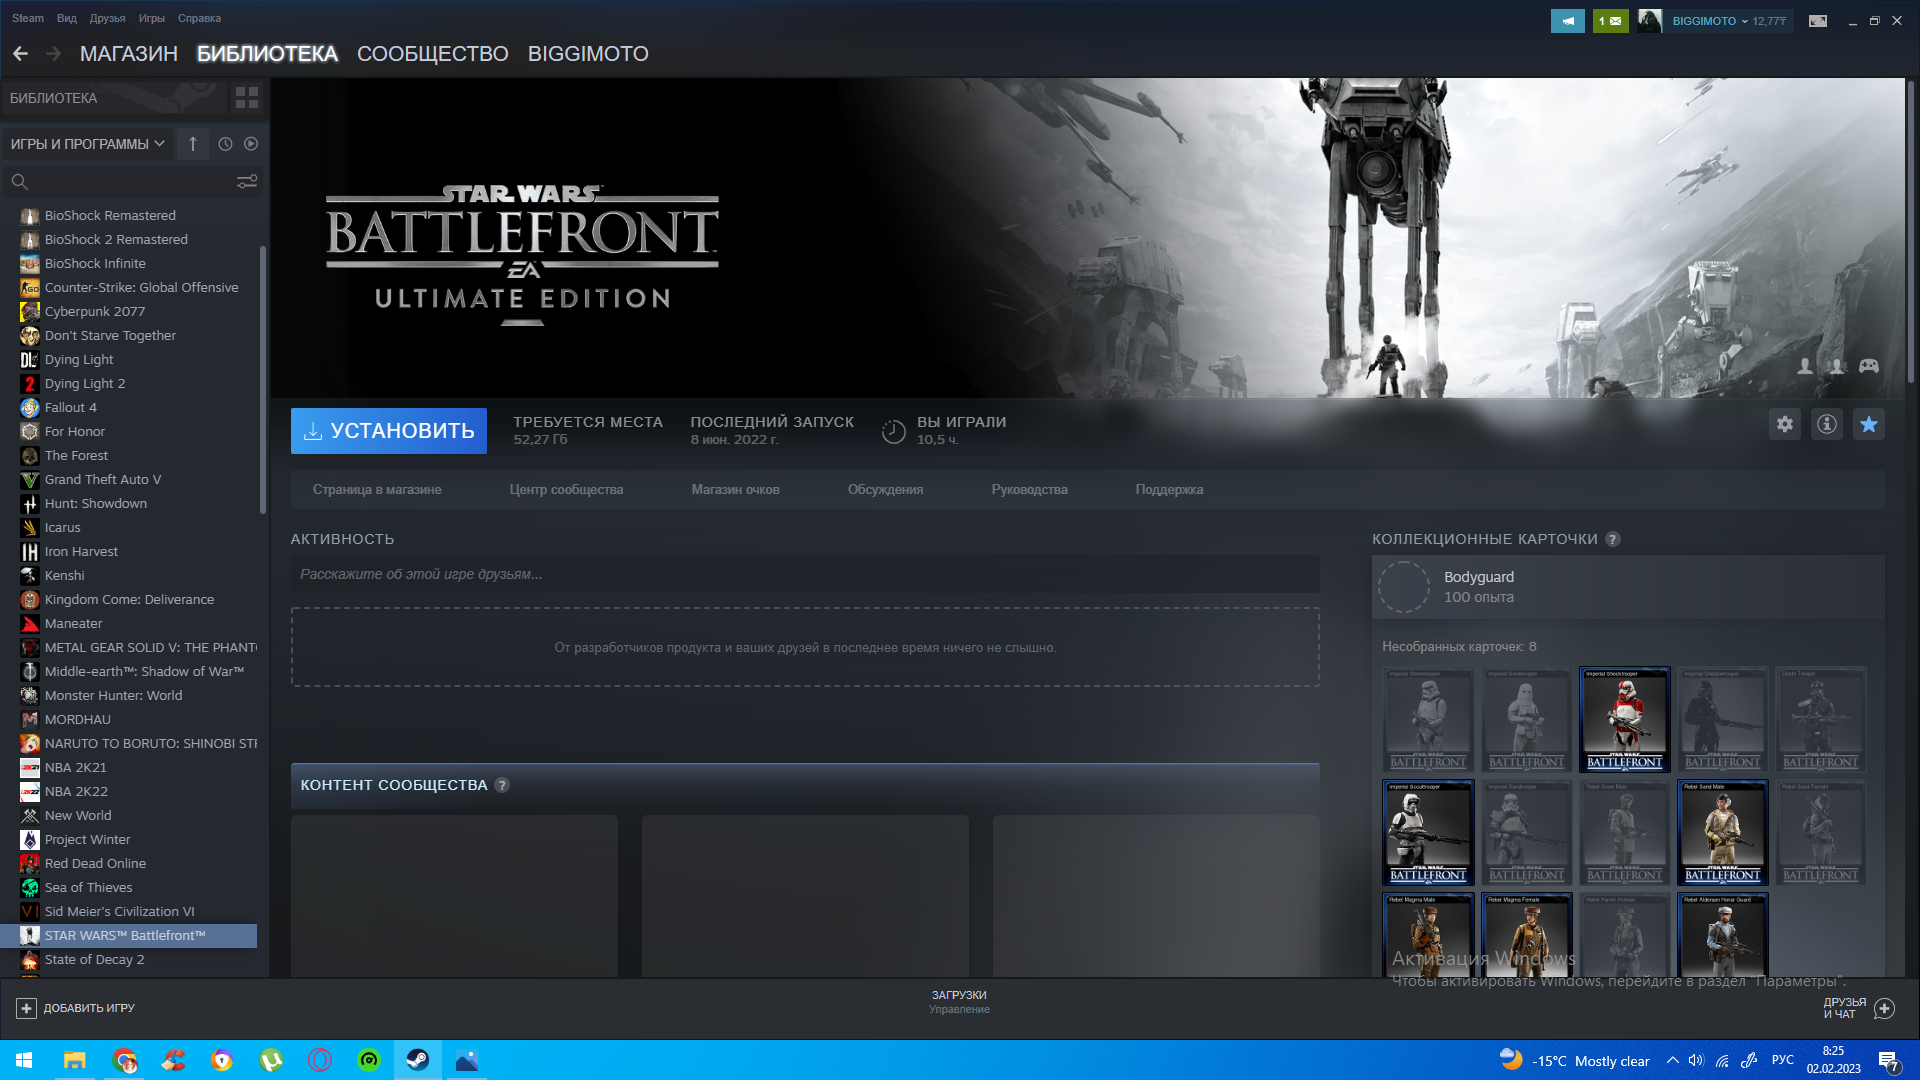Open Руководства link
Viewport: 1920px width, 1080px height.
(1030, 490)
